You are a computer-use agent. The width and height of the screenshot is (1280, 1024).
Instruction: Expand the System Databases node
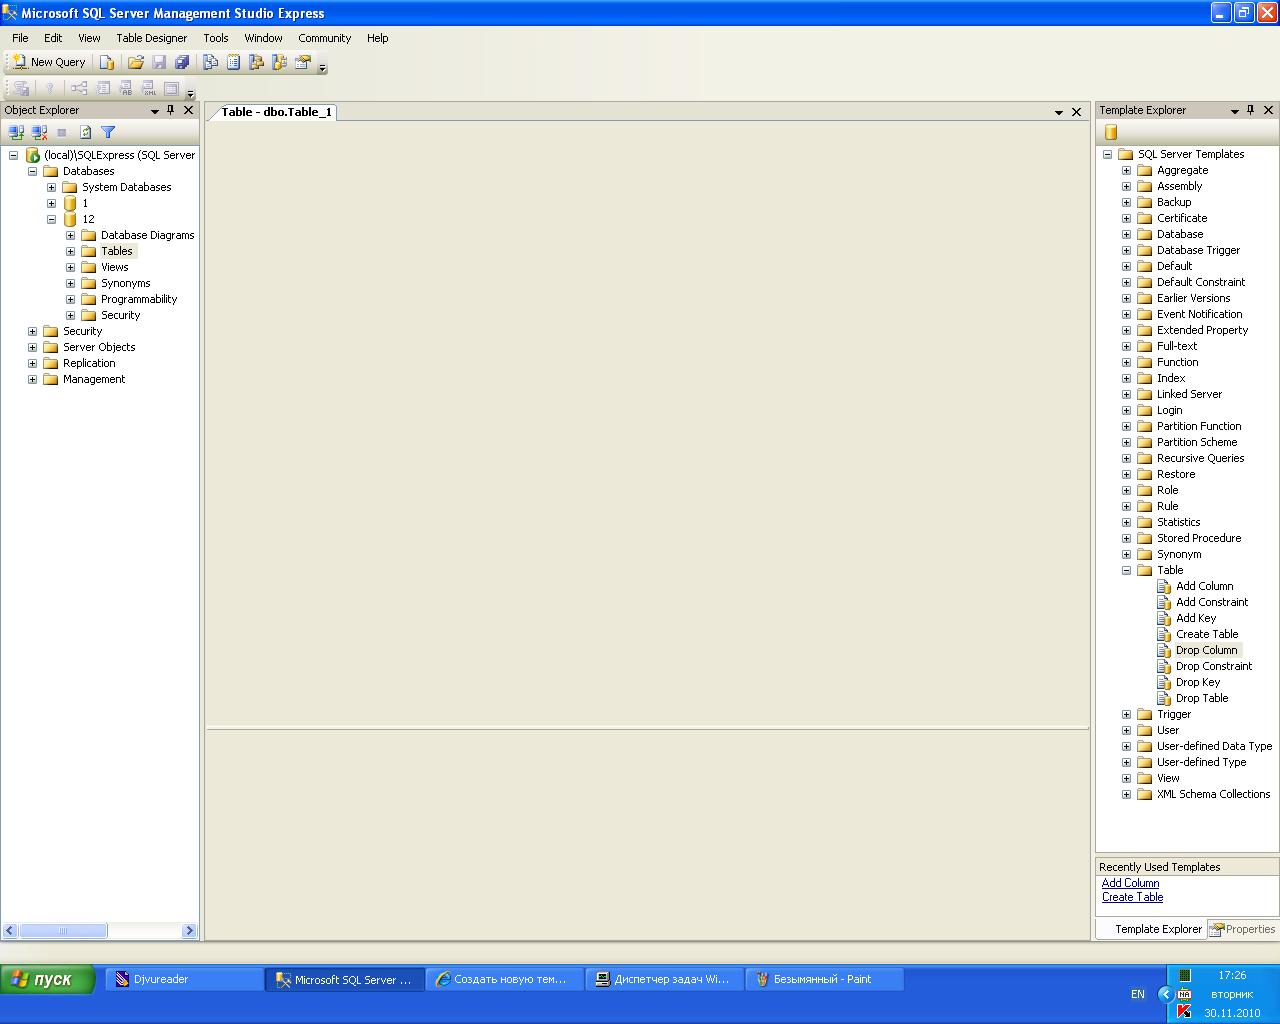[x=51, y=187]
